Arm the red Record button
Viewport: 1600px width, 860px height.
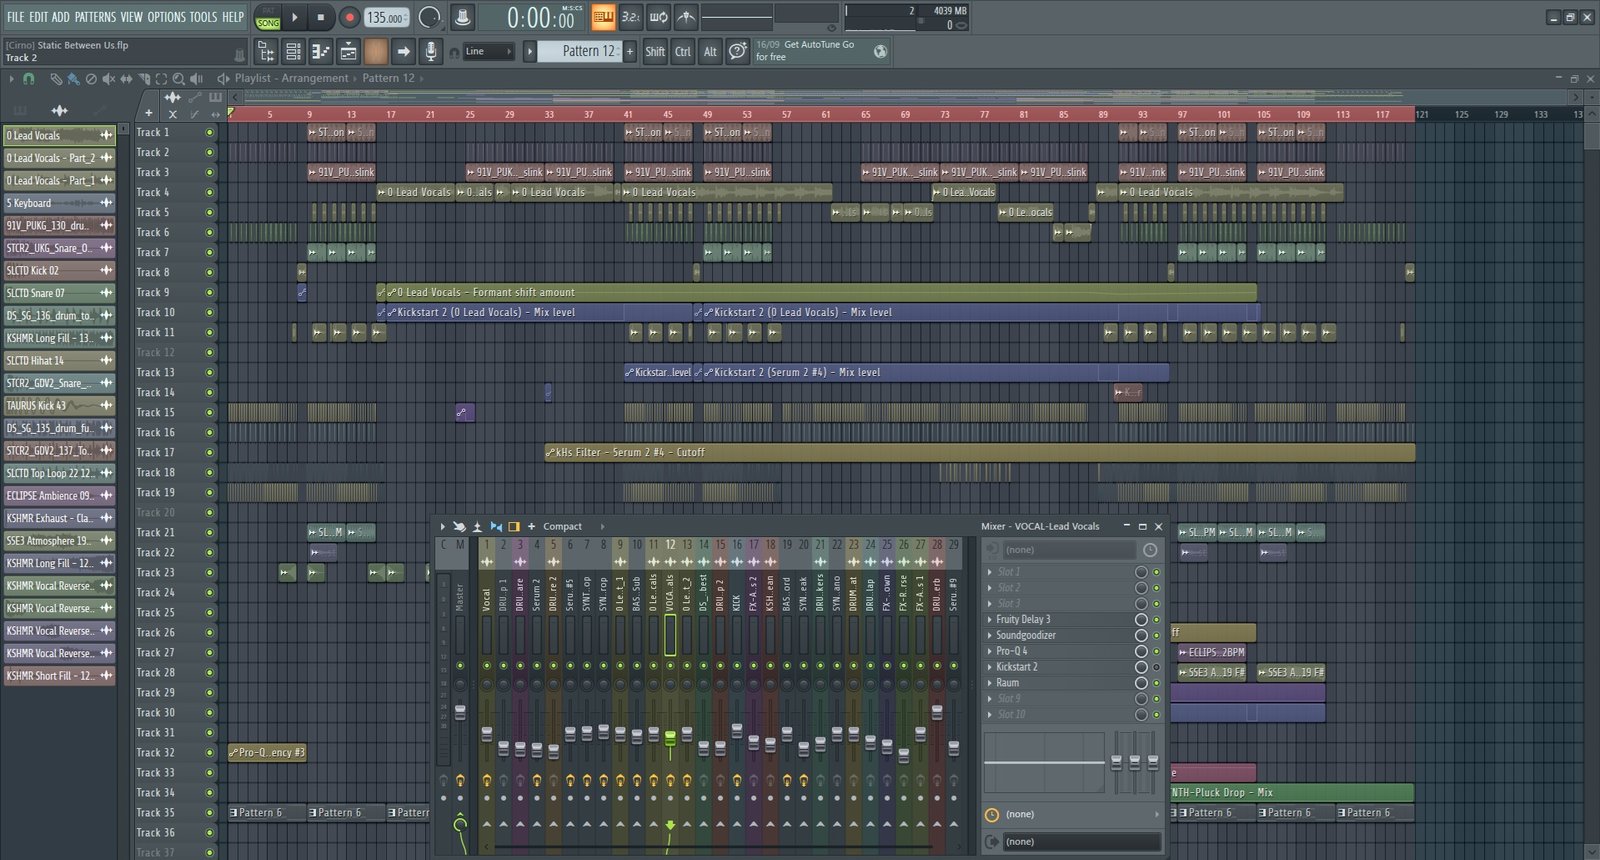tap(349, 17)
